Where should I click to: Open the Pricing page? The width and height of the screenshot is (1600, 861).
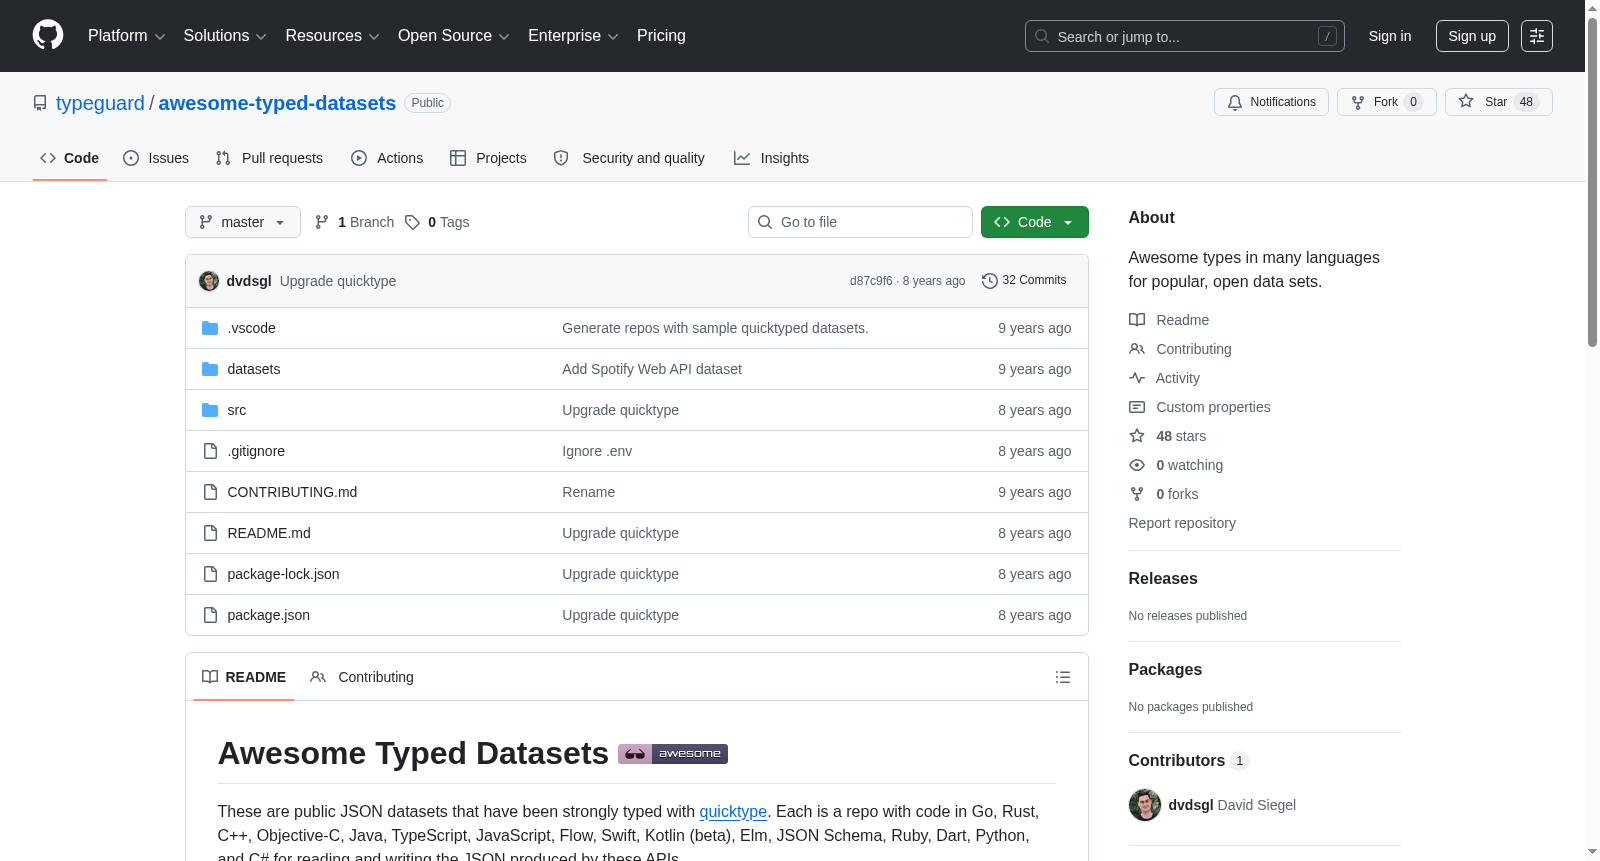pos(661,36)
